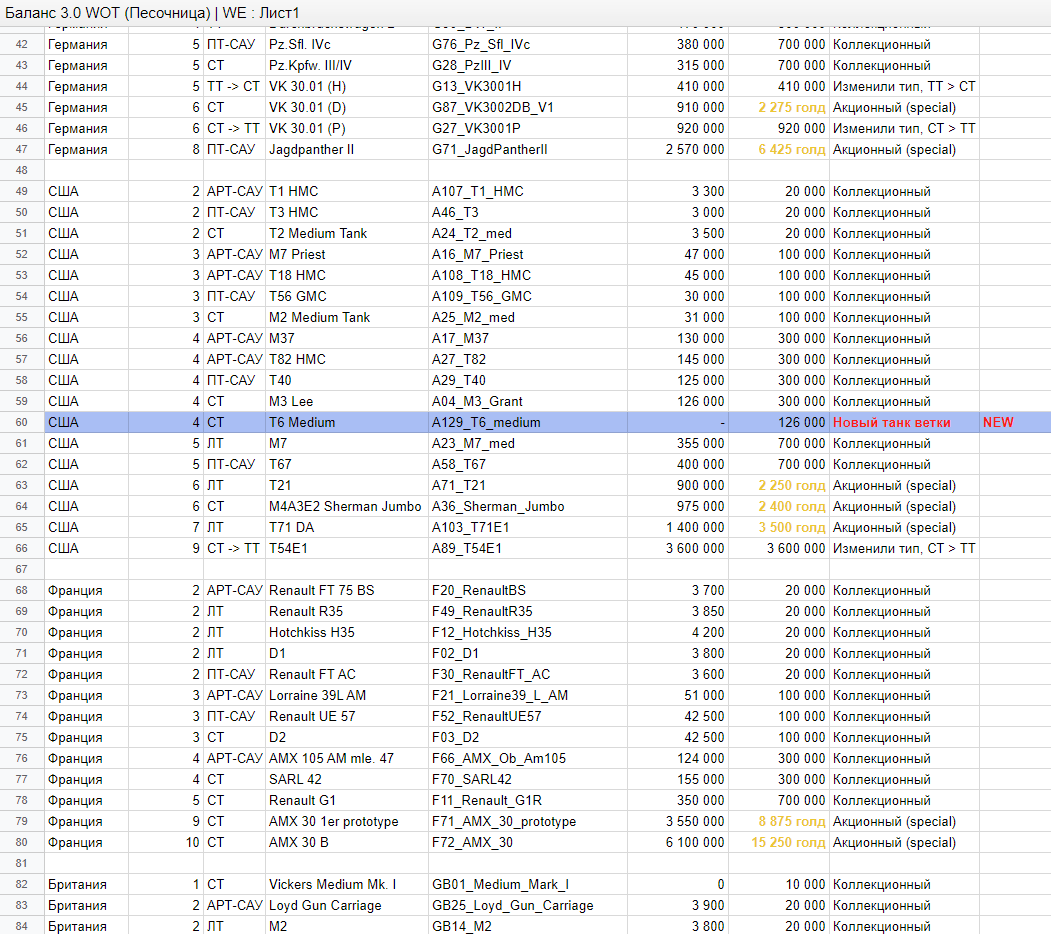The width and height of the screenshot is (1051, 934).
Task: Select the cell 'T21'
Action: [347, 485]
